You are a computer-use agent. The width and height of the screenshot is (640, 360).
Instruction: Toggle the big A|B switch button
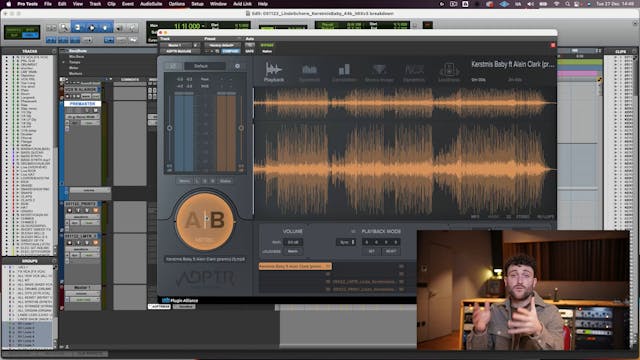(x=205, y=221)
